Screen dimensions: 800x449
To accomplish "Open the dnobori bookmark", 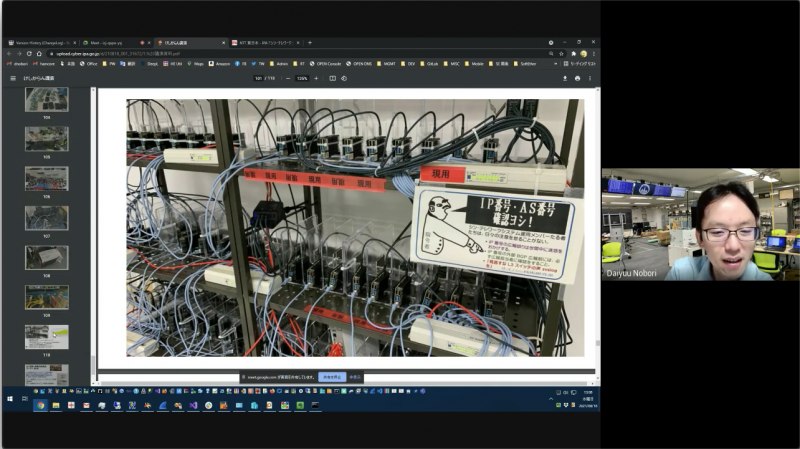I will click(x=17, y=64).
